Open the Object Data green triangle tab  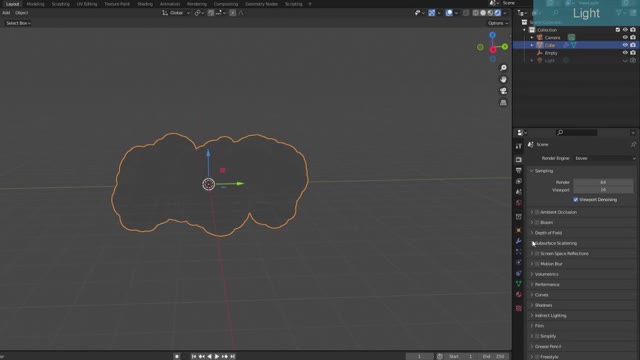pos(519,284)
